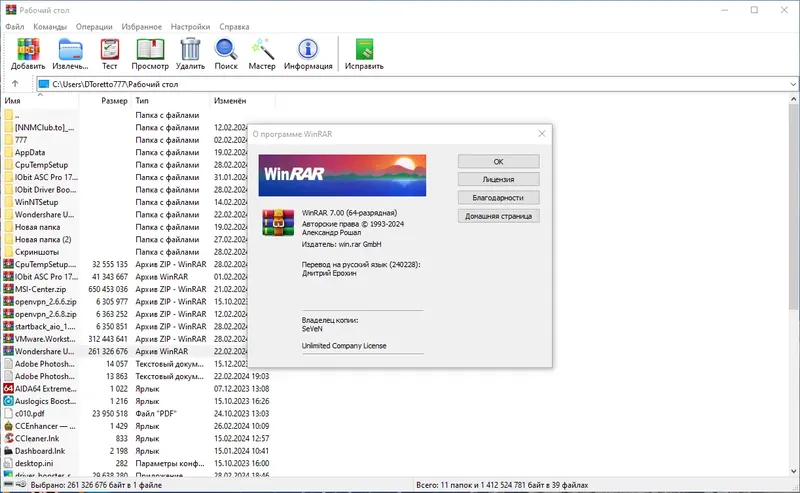
Task: Select the c010.pdf file icon
Action: click(8, 413)
